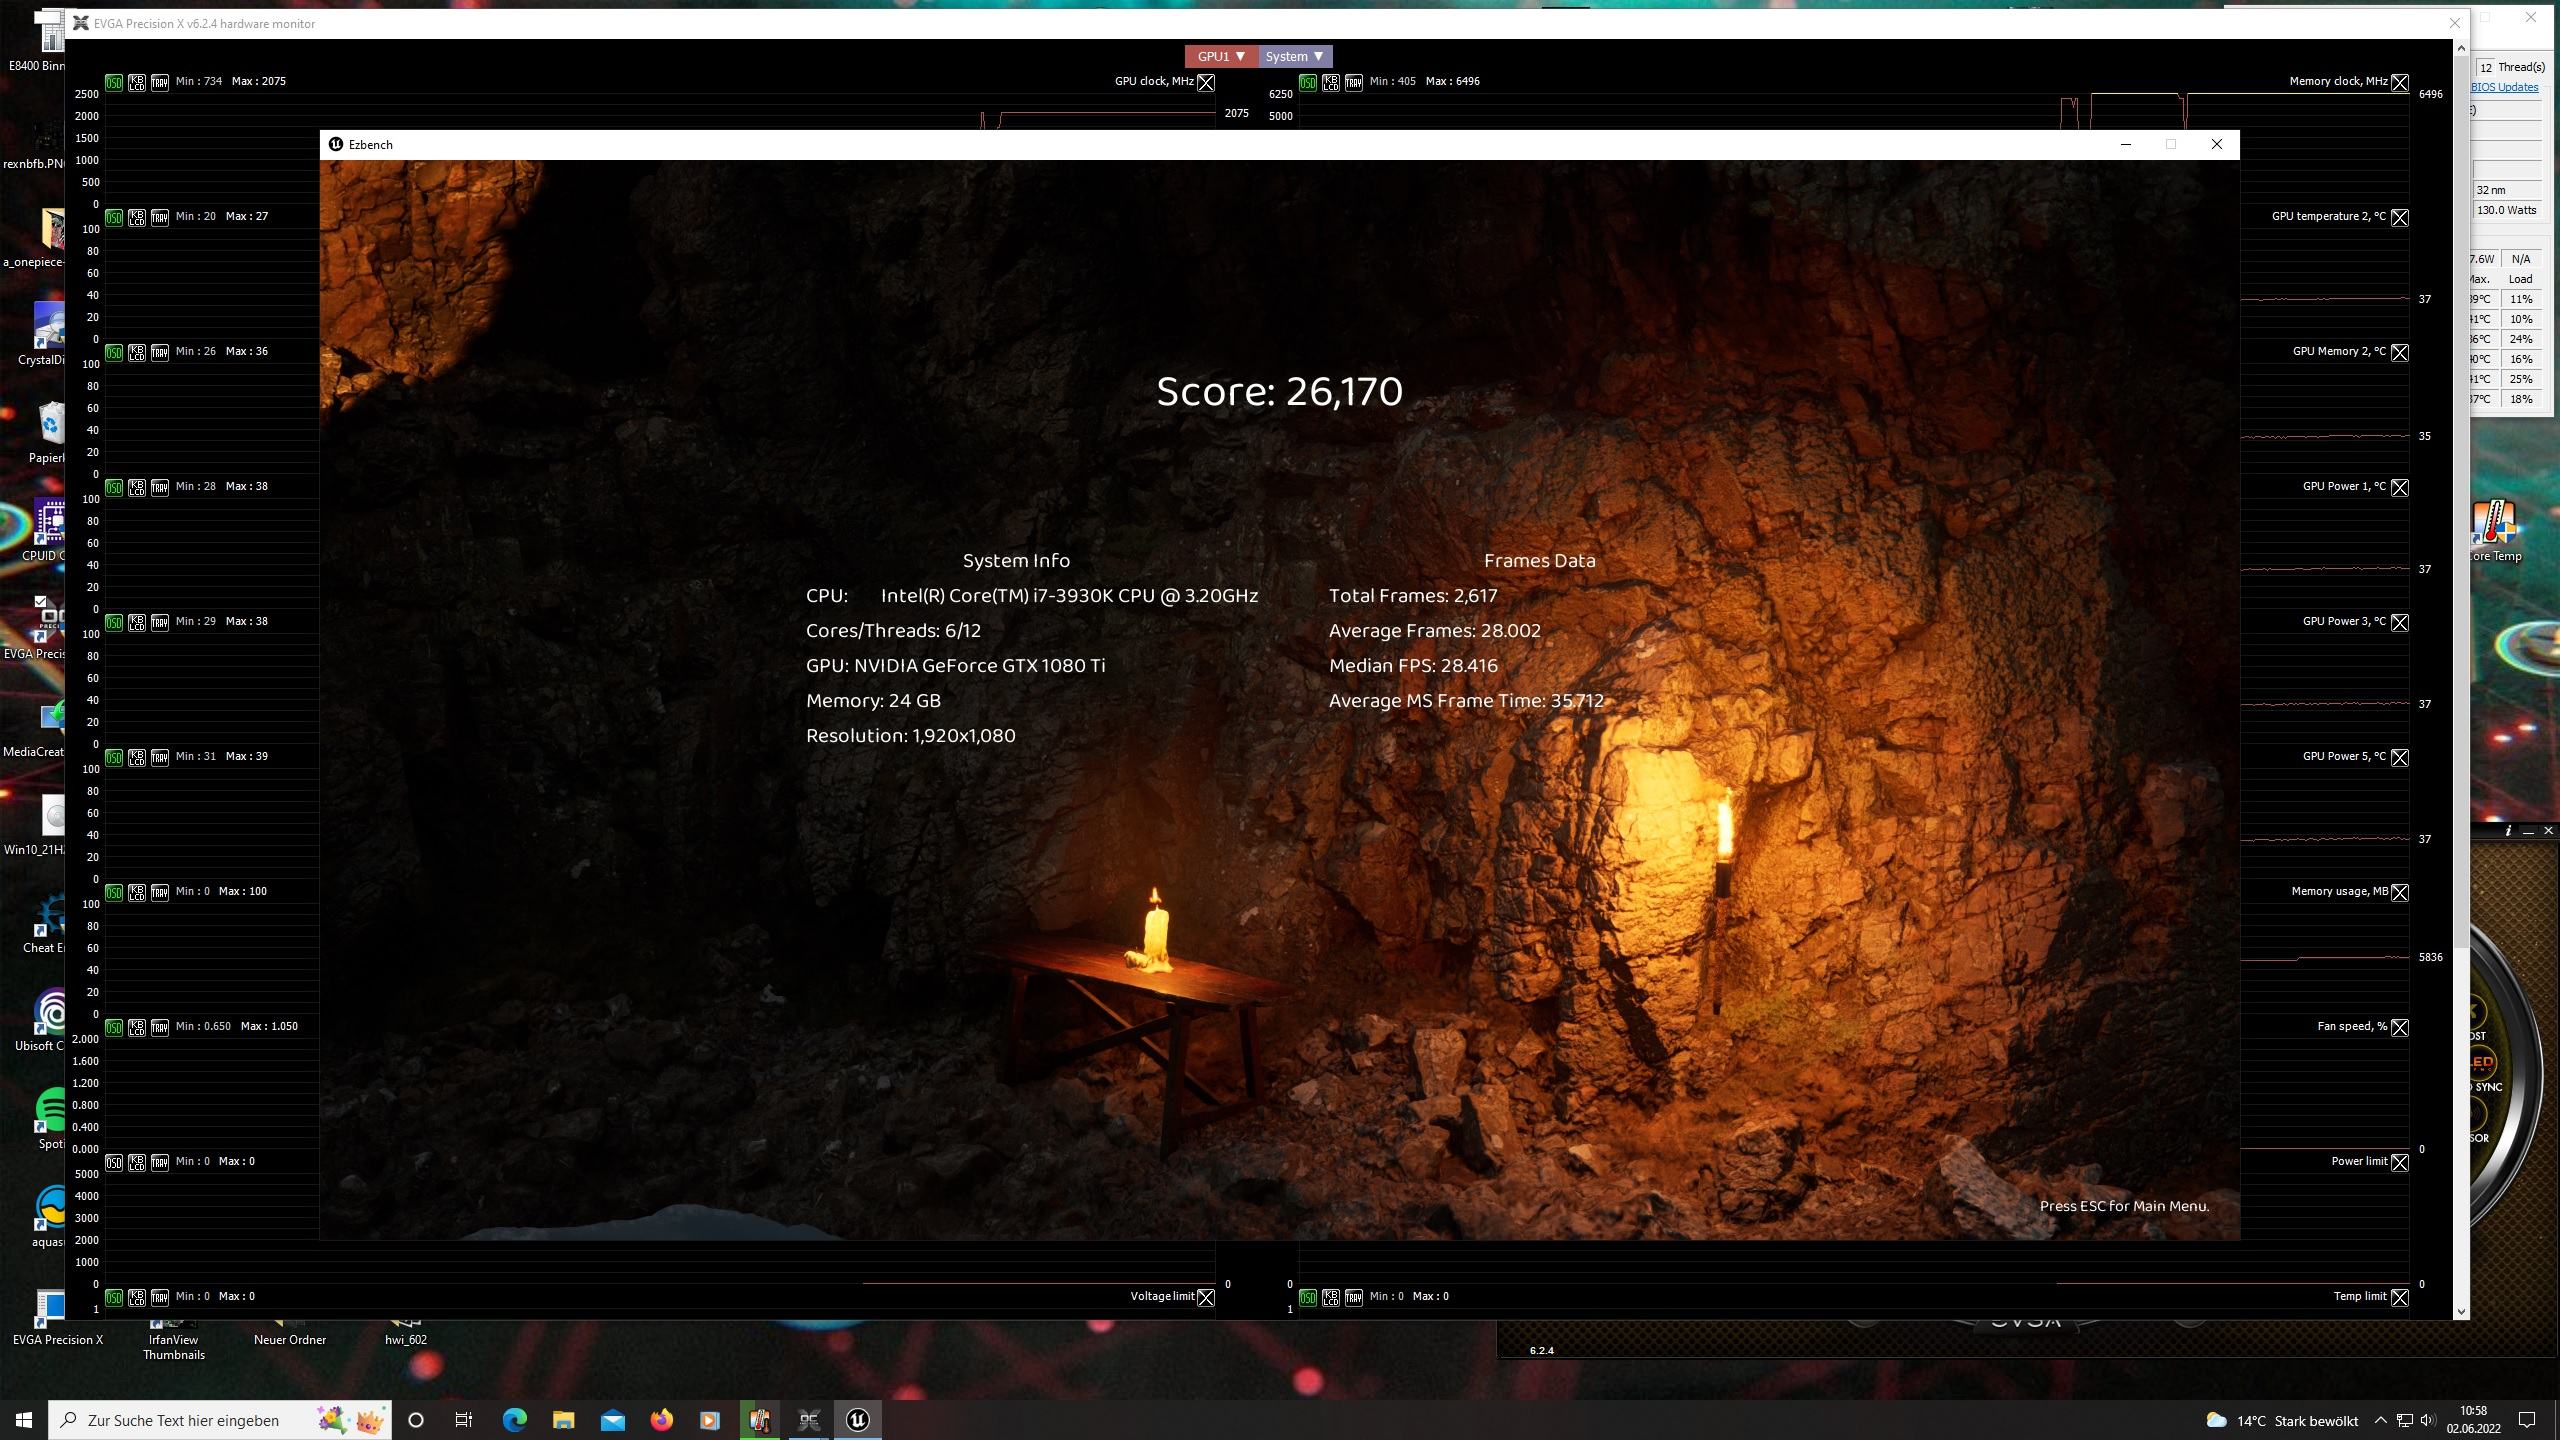Expand hidden system tray icons chevron

[x=2381, y=1420]
